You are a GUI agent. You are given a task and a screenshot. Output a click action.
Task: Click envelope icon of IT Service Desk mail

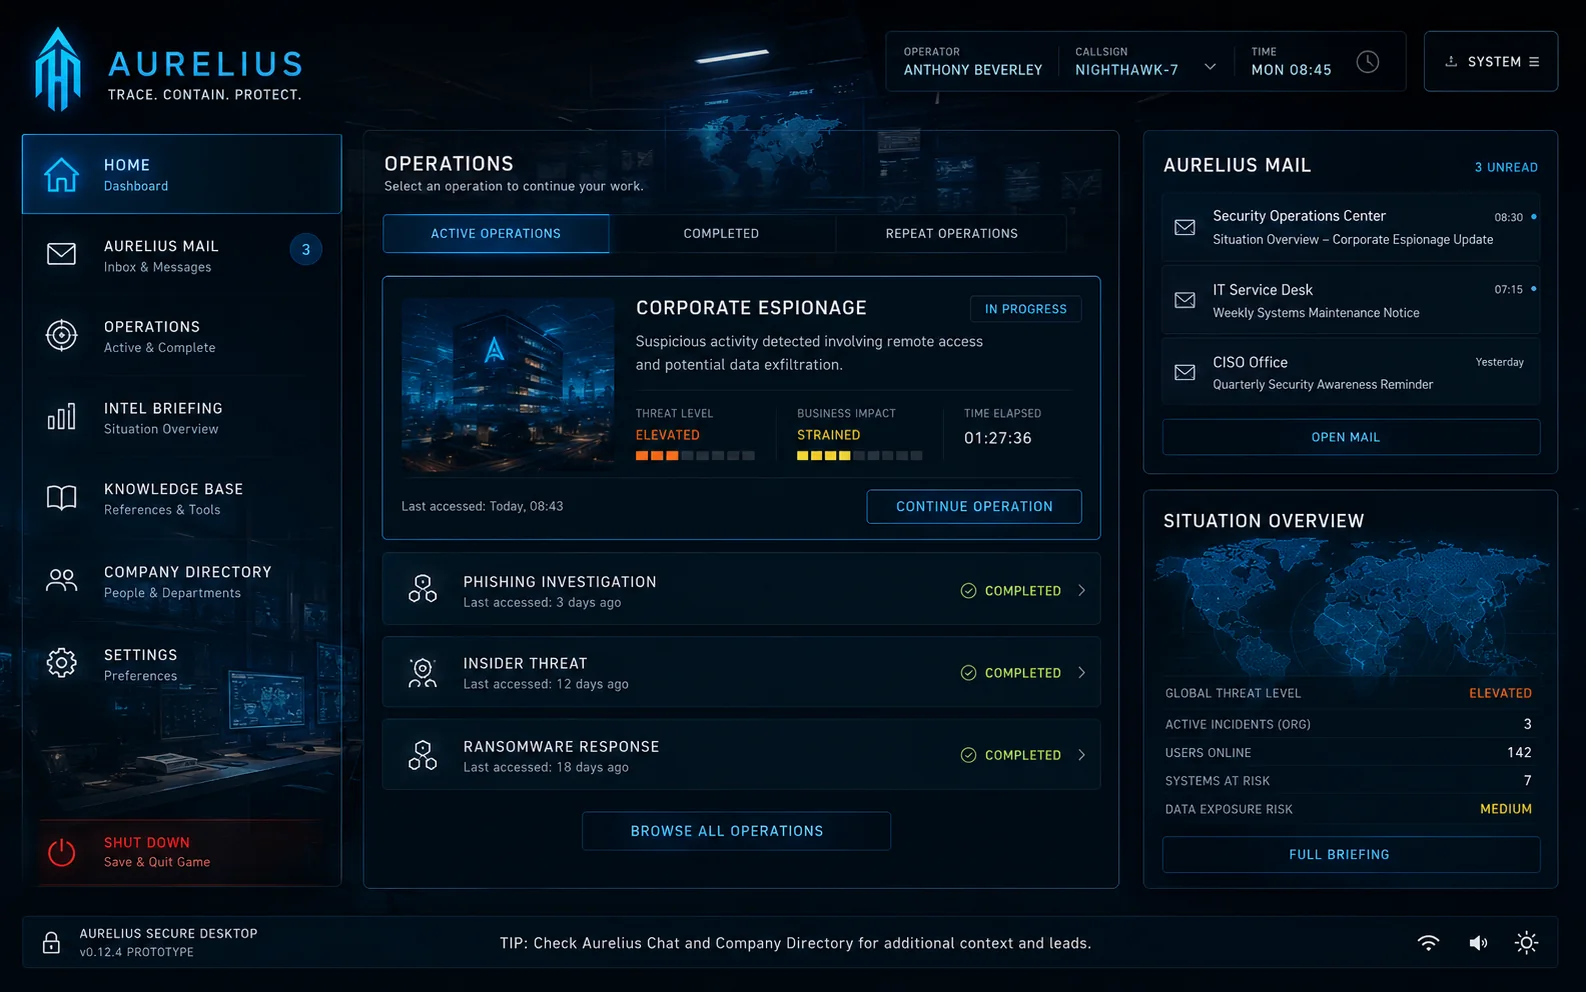[1185, 300]
